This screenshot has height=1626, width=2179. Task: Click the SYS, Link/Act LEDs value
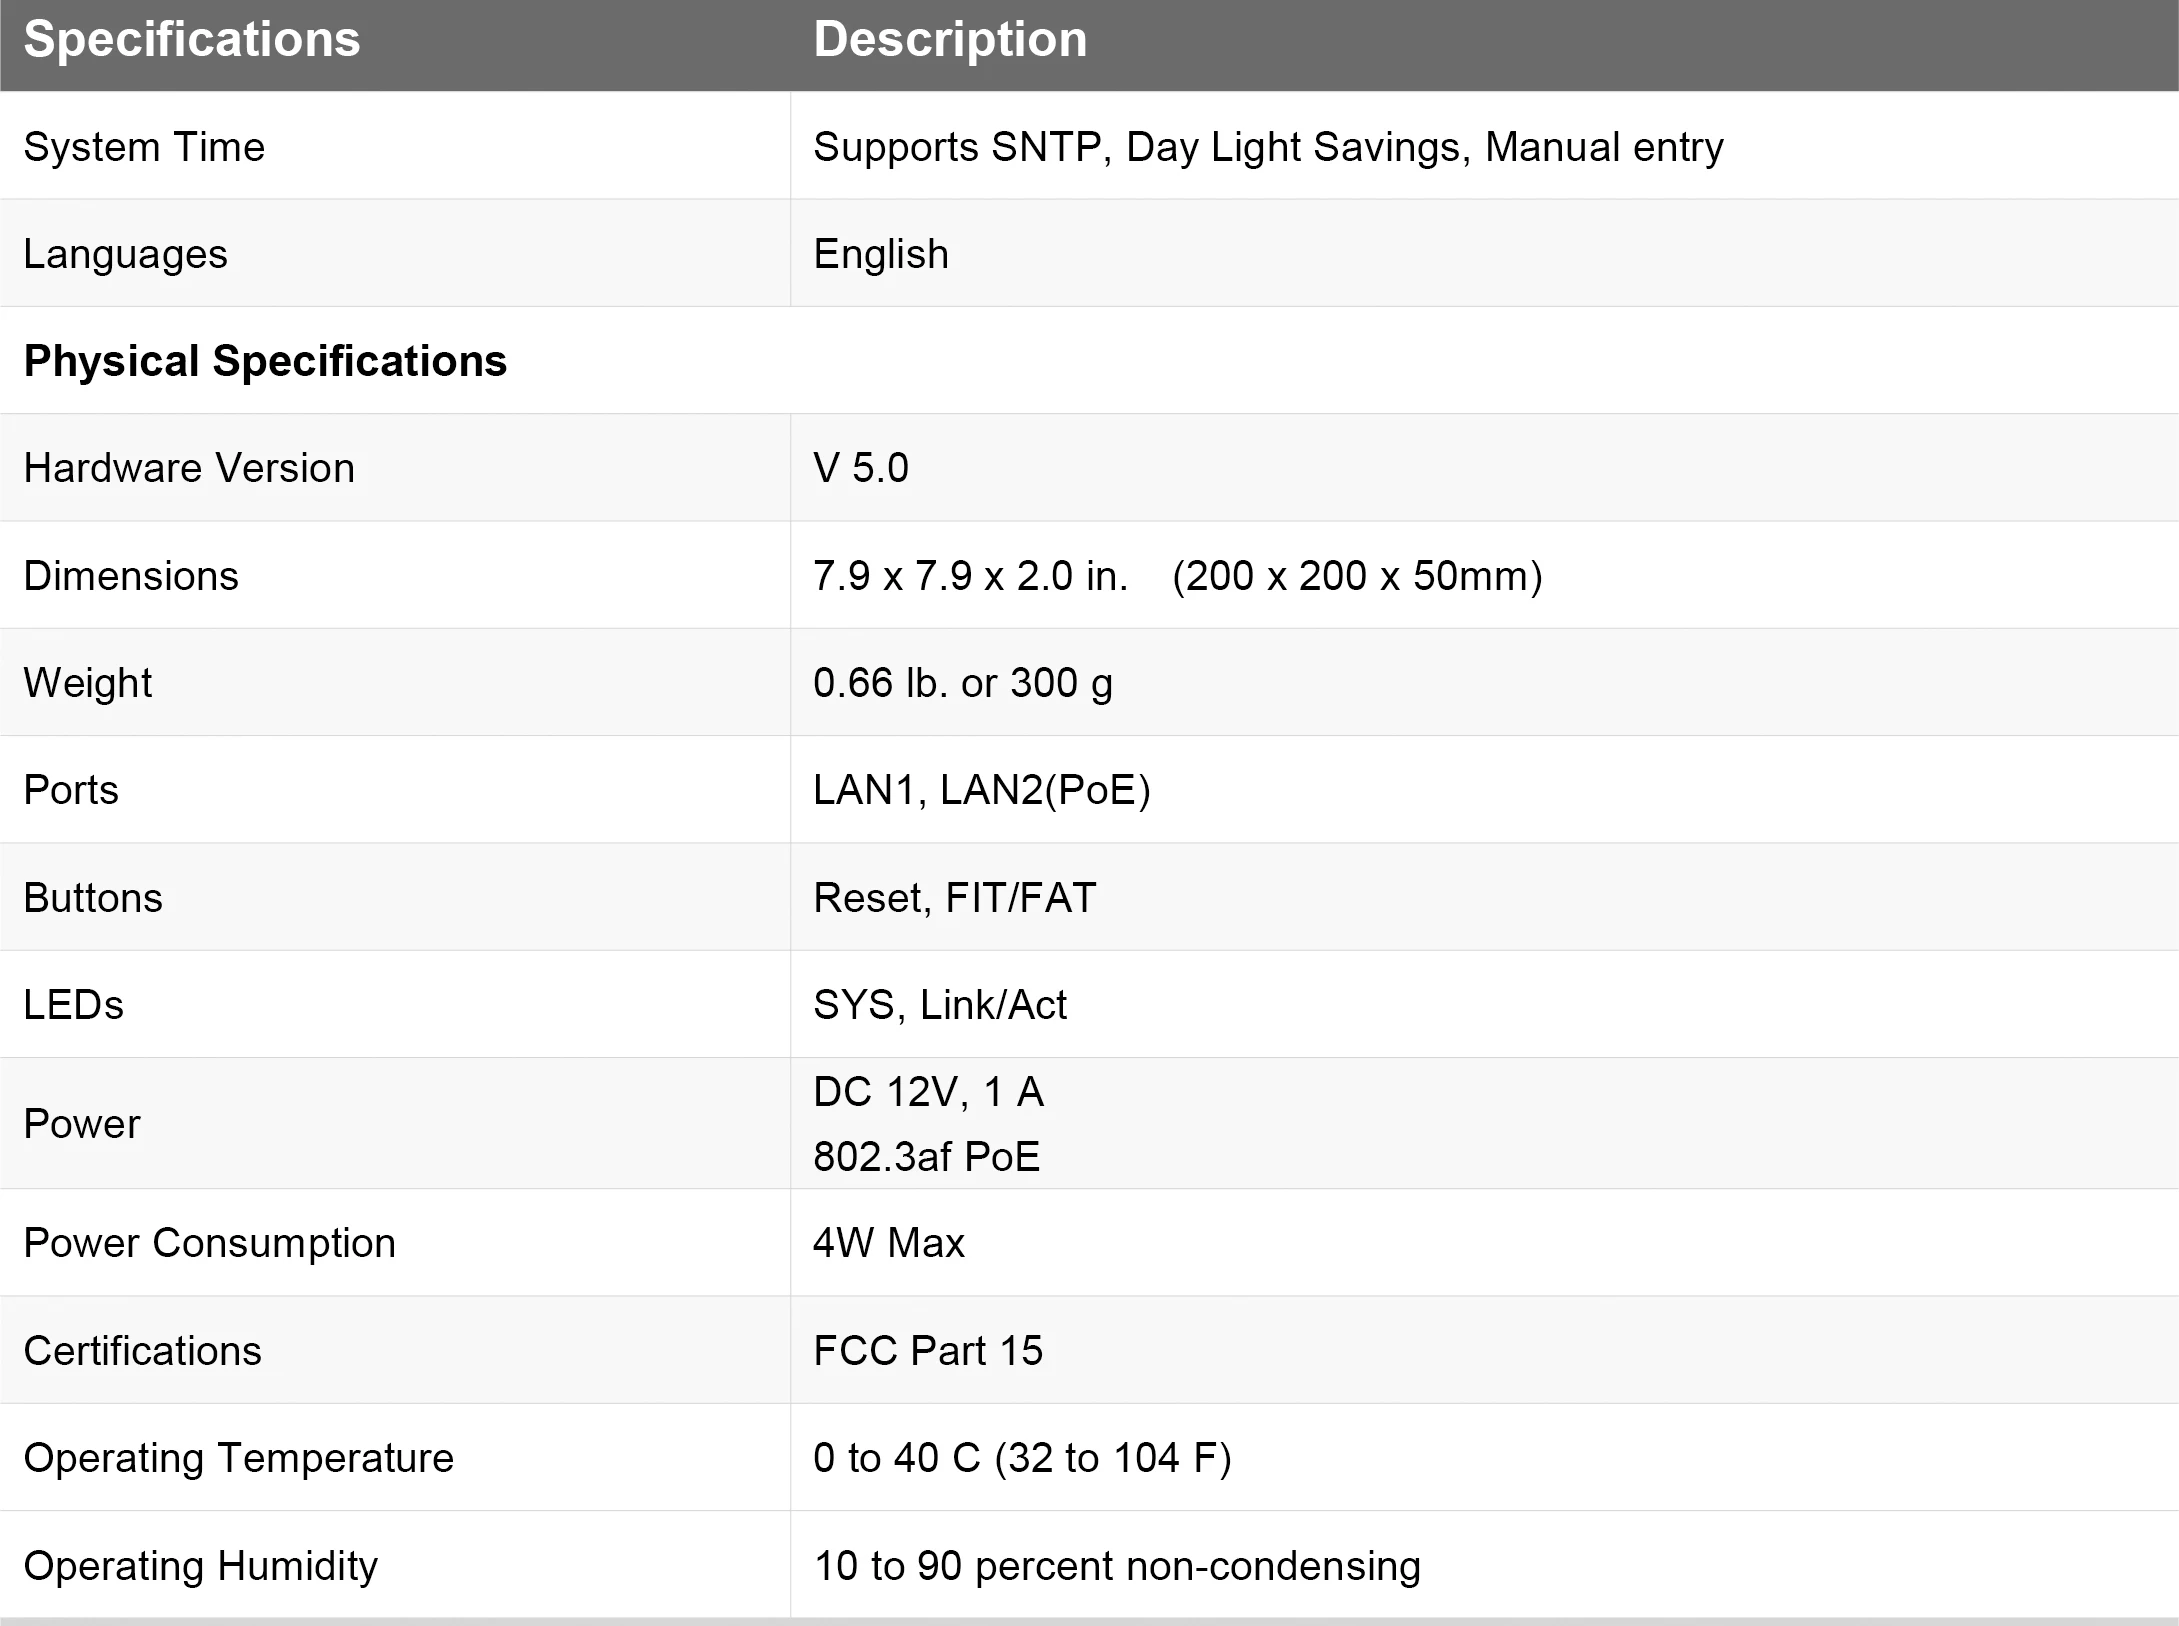point(939,1005)
